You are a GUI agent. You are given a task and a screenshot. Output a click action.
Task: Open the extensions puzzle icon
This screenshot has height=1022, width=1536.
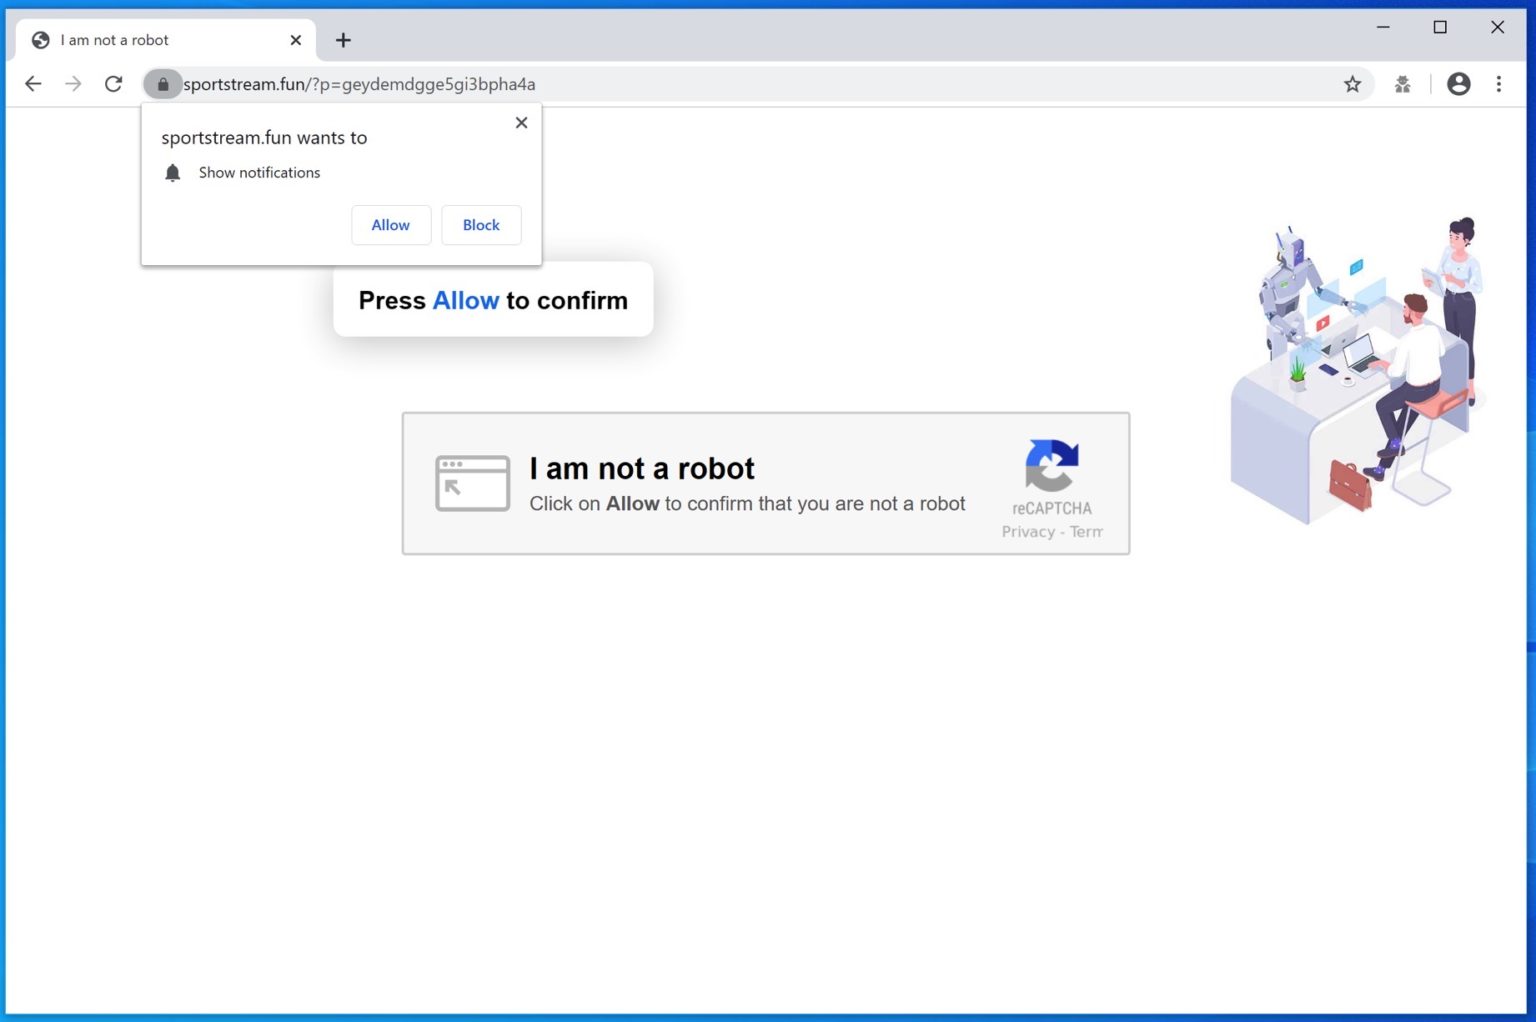[1403, 84]
